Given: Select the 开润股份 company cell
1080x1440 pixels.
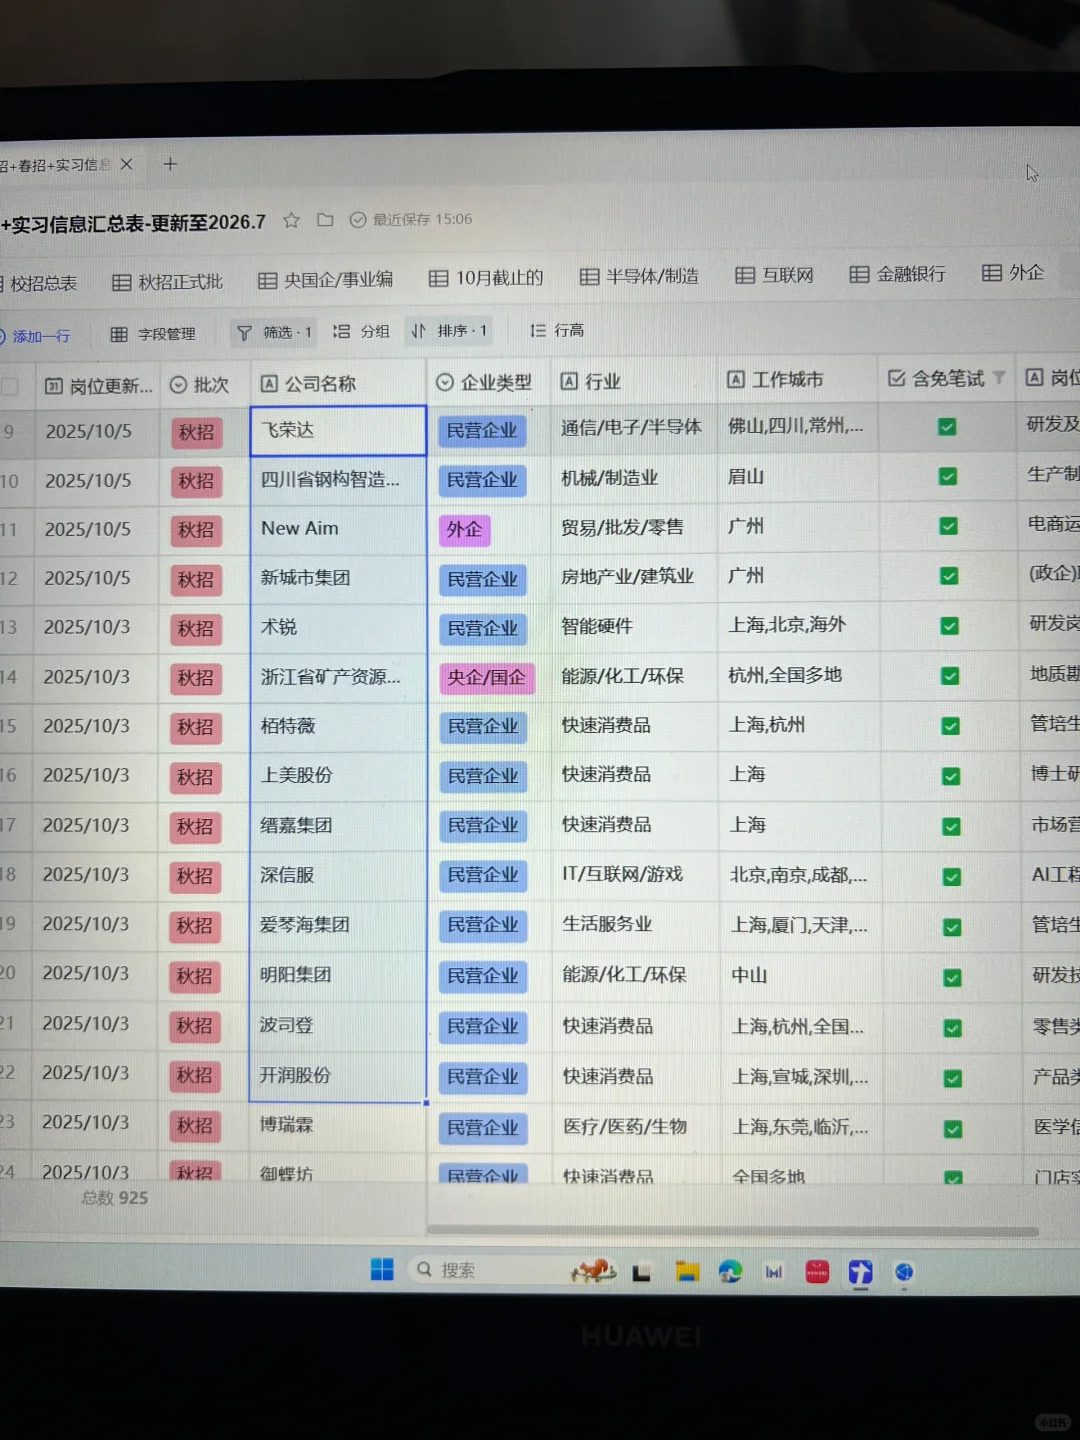Looking at the screenshot, I should click(337, 1076).
